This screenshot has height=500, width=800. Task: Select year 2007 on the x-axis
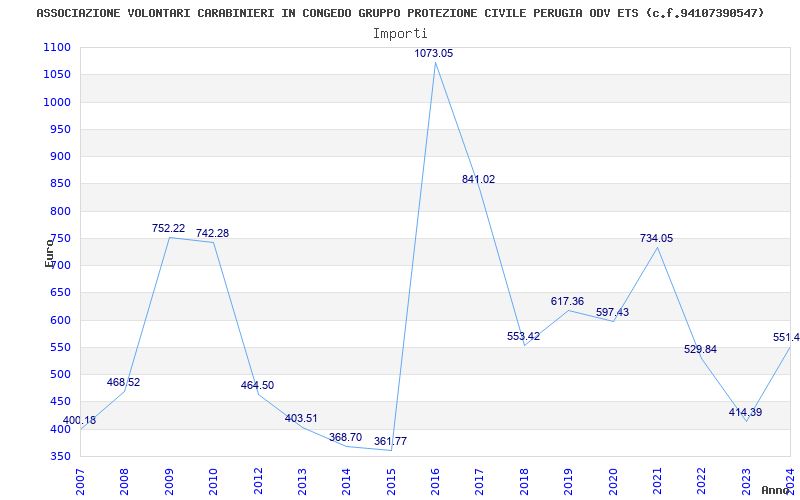click(x=80, y=481)
